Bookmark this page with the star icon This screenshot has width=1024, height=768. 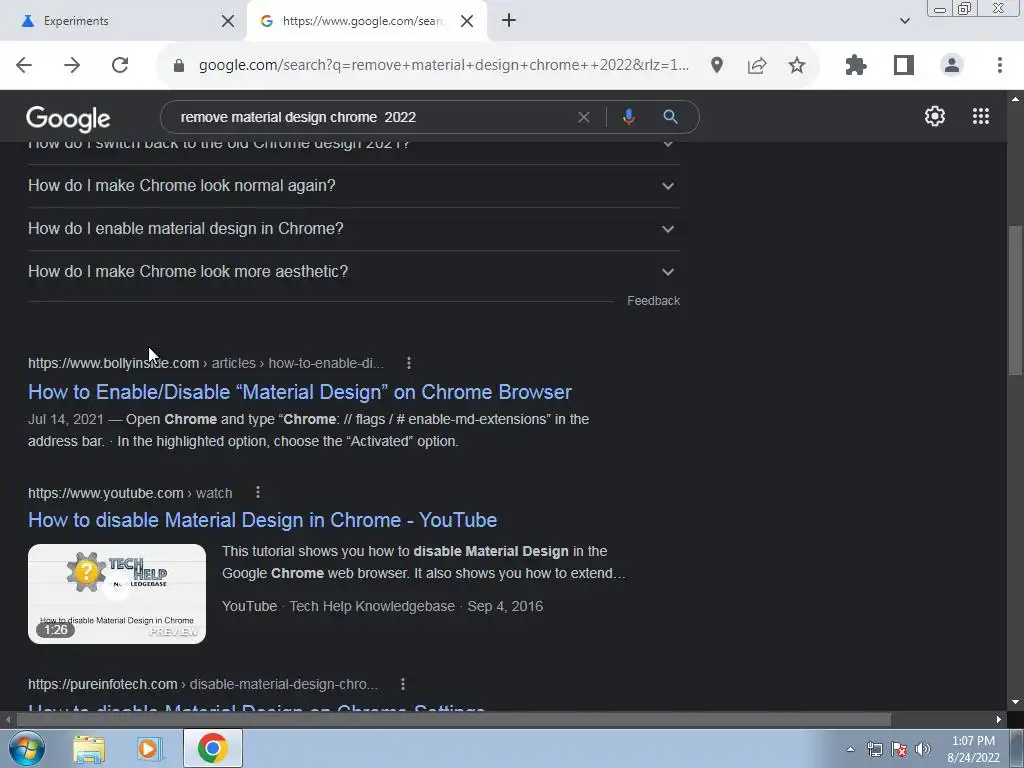click(x=796, y=65)
